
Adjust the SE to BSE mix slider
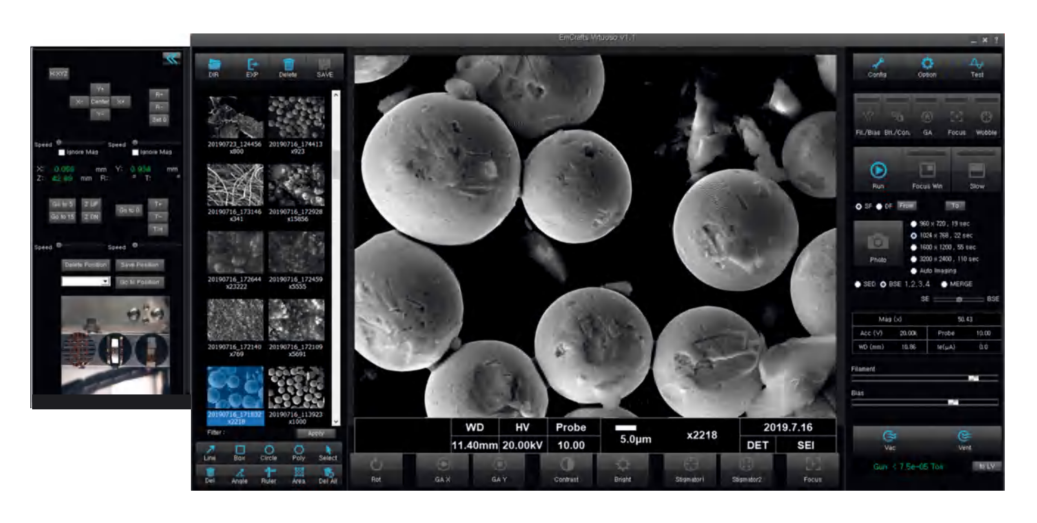[959, 300]
